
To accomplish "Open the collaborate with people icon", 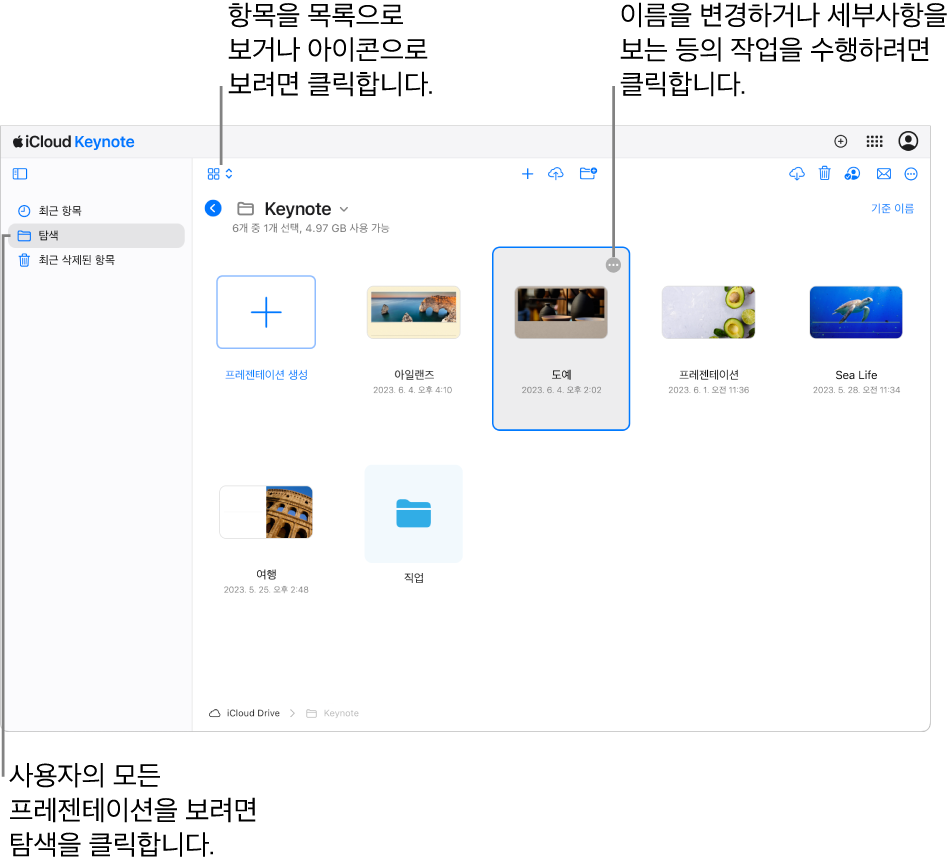I will click(x=852, y=174).
